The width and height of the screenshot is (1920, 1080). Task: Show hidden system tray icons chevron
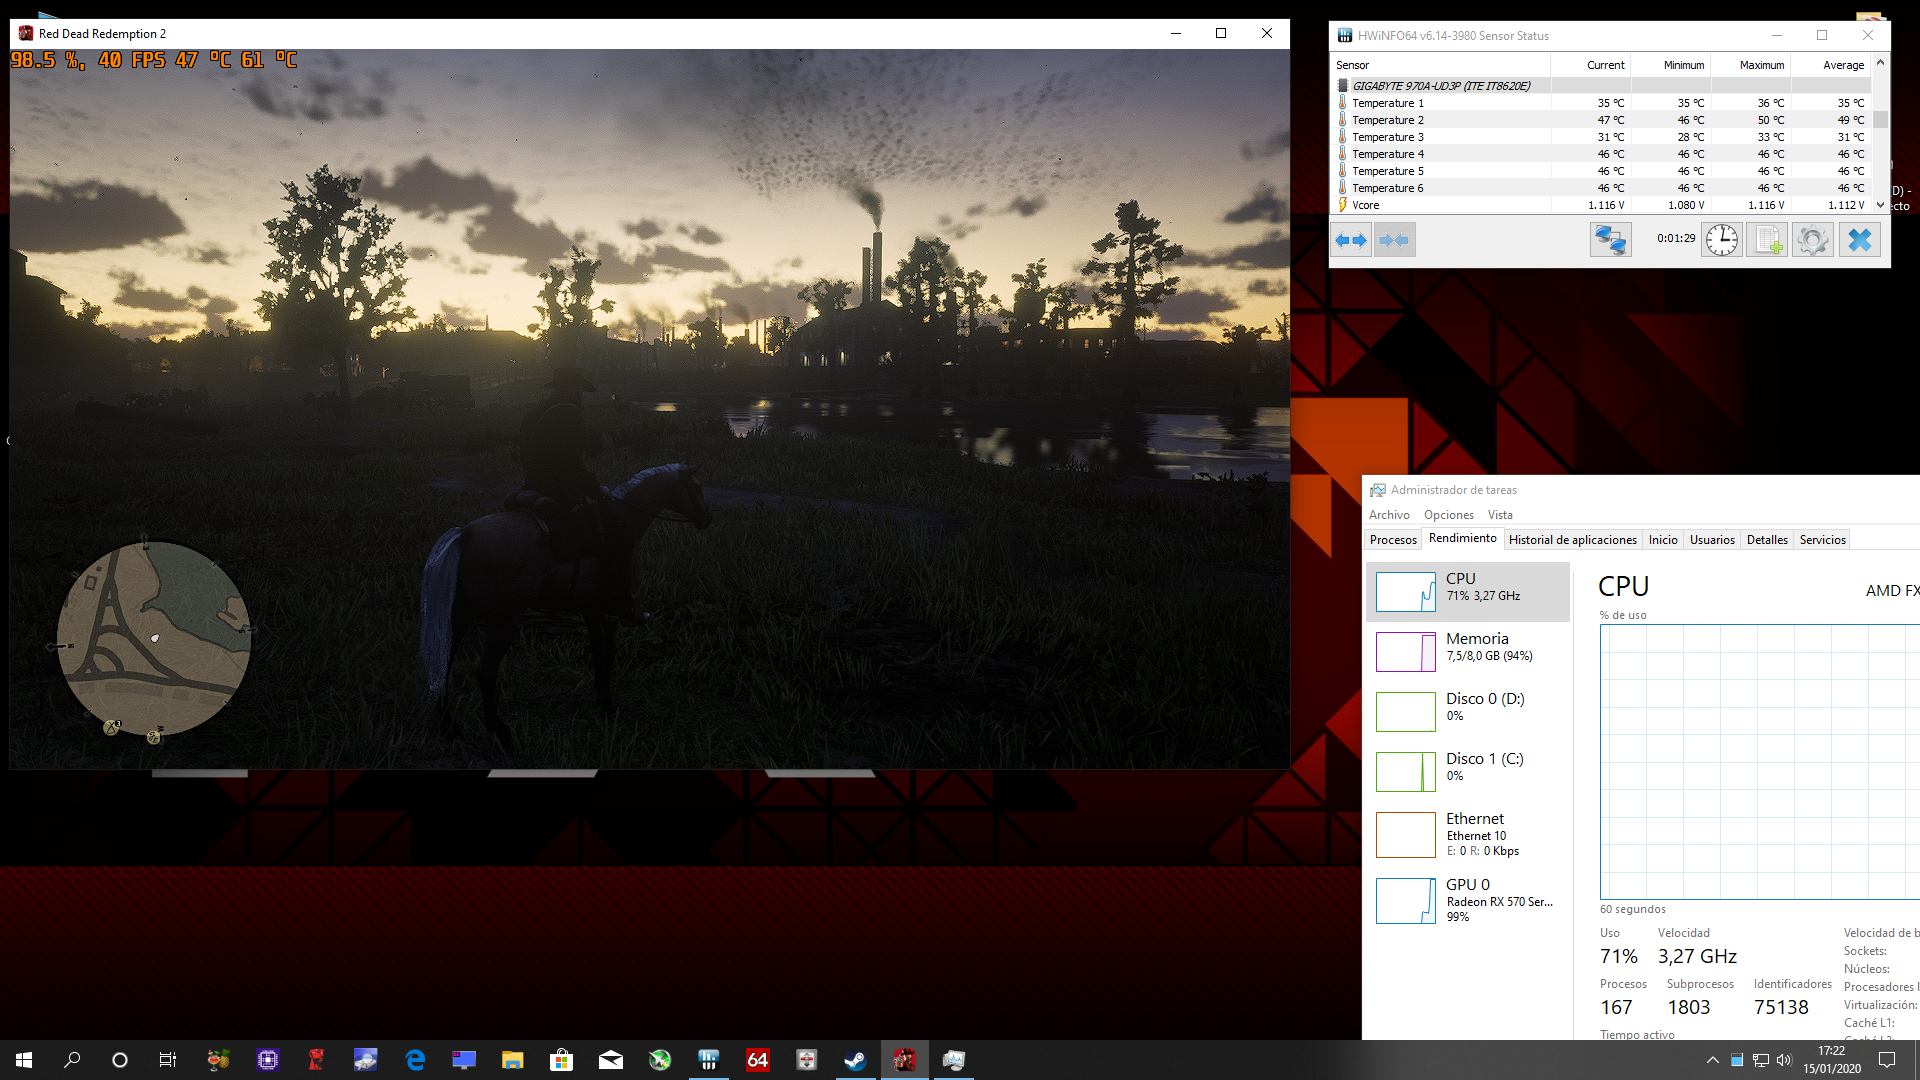click(x=1712, y=1060)
